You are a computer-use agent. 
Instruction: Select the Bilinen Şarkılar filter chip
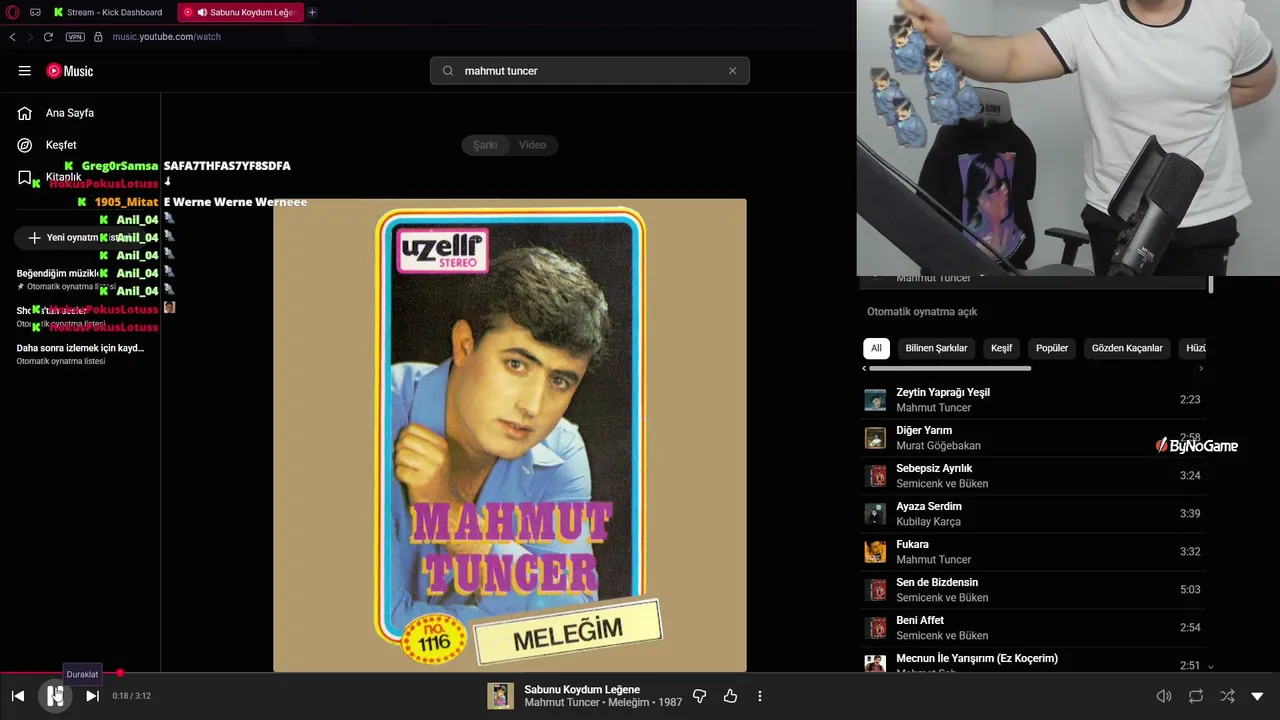(x=936, y=348)
